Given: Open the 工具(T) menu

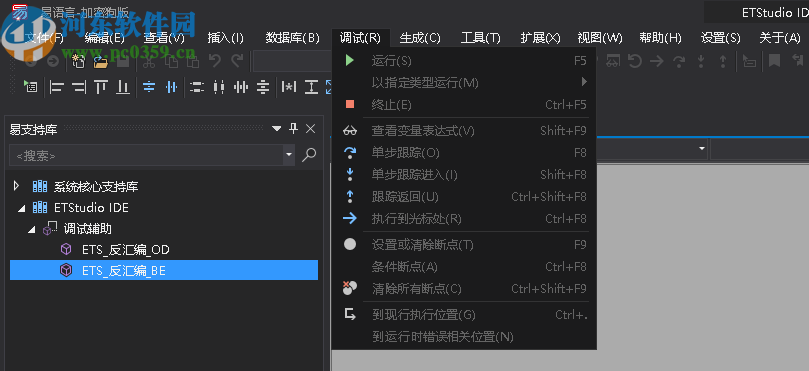Looking at the screenshot, I should click(480, 38).
